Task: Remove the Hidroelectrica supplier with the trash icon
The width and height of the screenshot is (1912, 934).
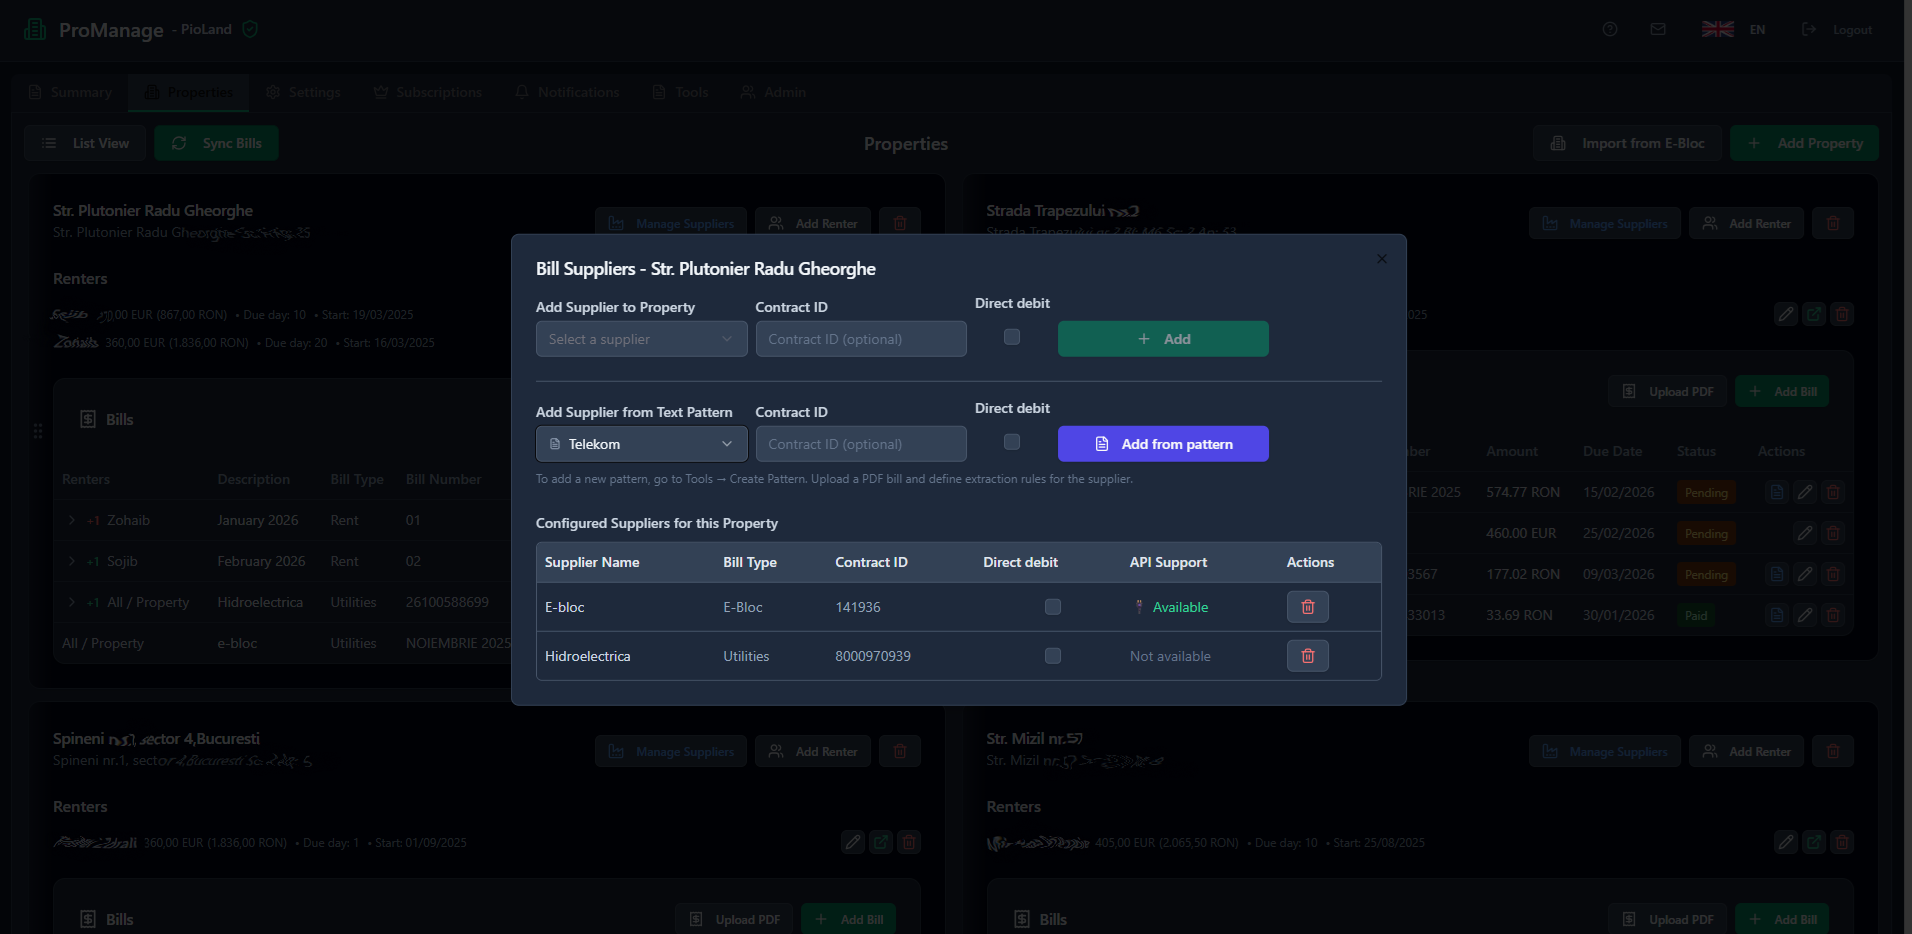Action: point(1307,655)
